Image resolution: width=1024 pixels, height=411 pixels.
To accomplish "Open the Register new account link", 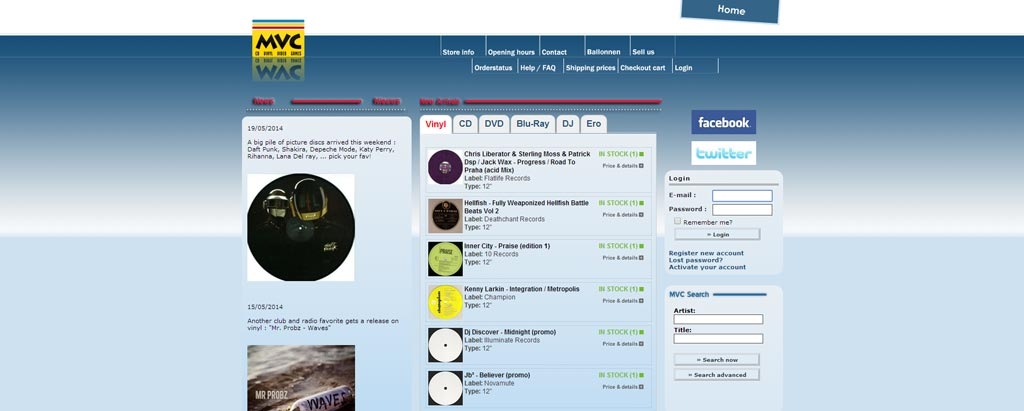I will click(x=706, y=254).
